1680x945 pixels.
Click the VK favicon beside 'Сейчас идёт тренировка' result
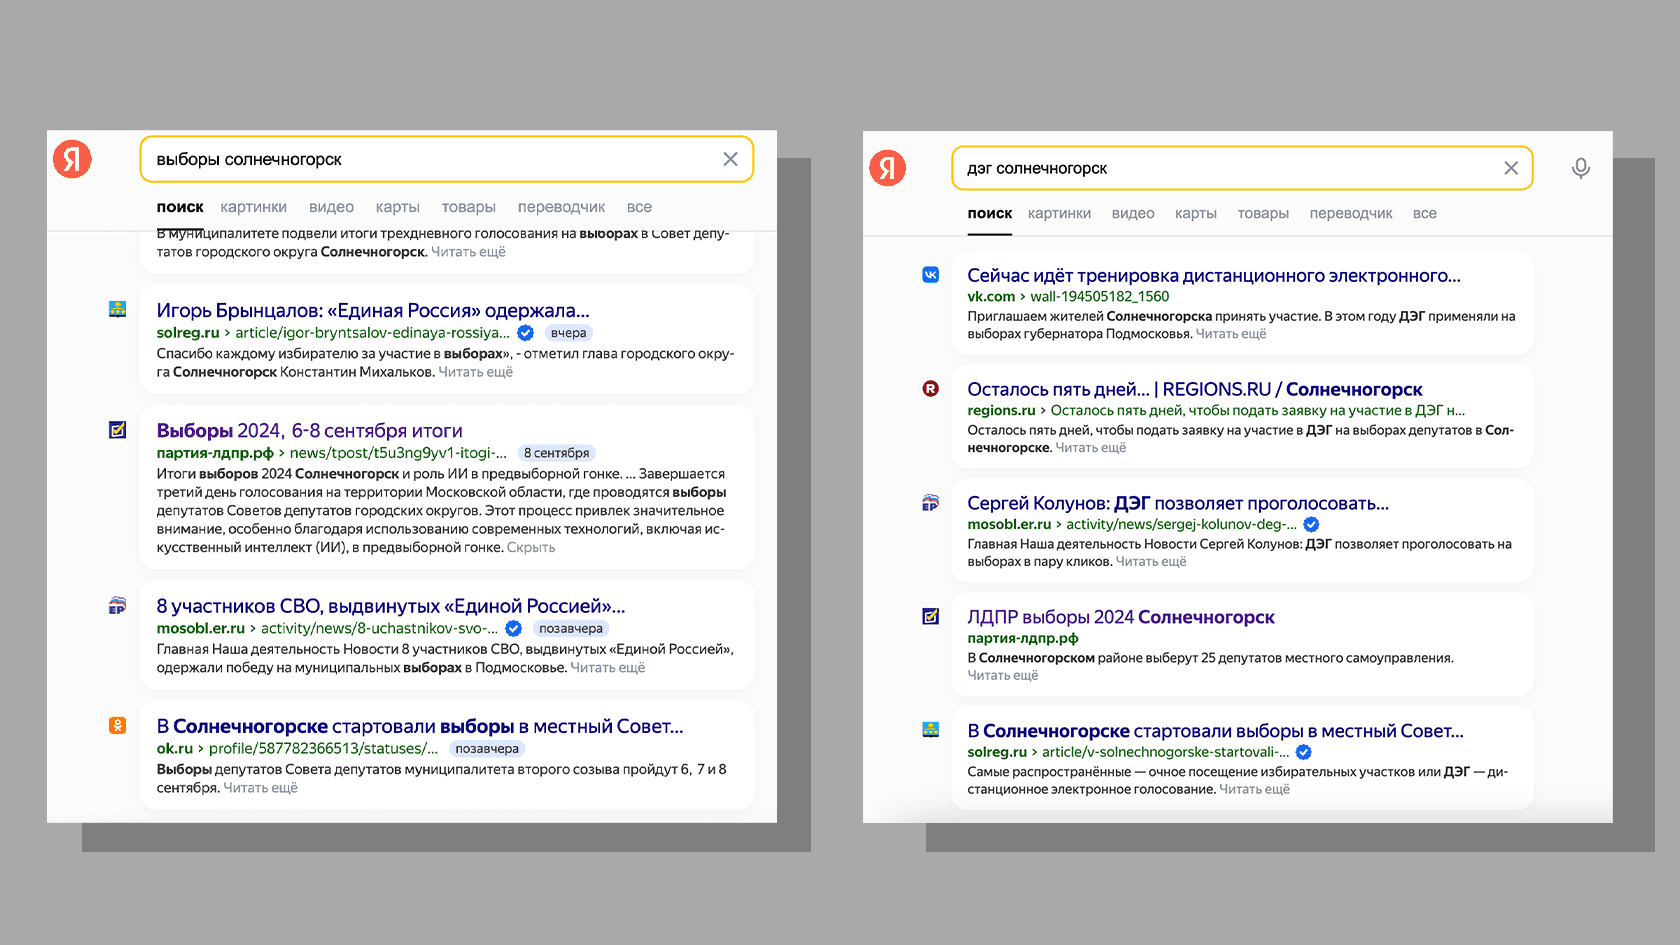(931, 275)
